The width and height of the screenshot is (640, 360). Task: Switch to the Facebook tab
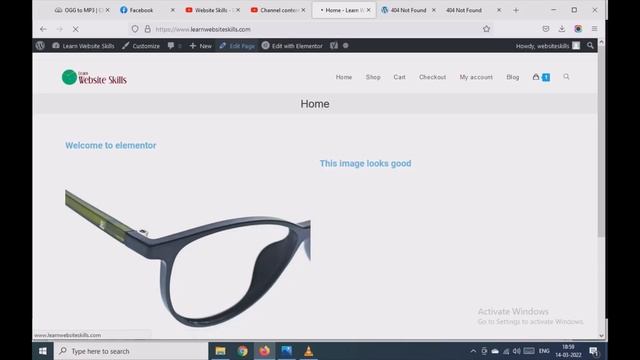coord(141,10)
